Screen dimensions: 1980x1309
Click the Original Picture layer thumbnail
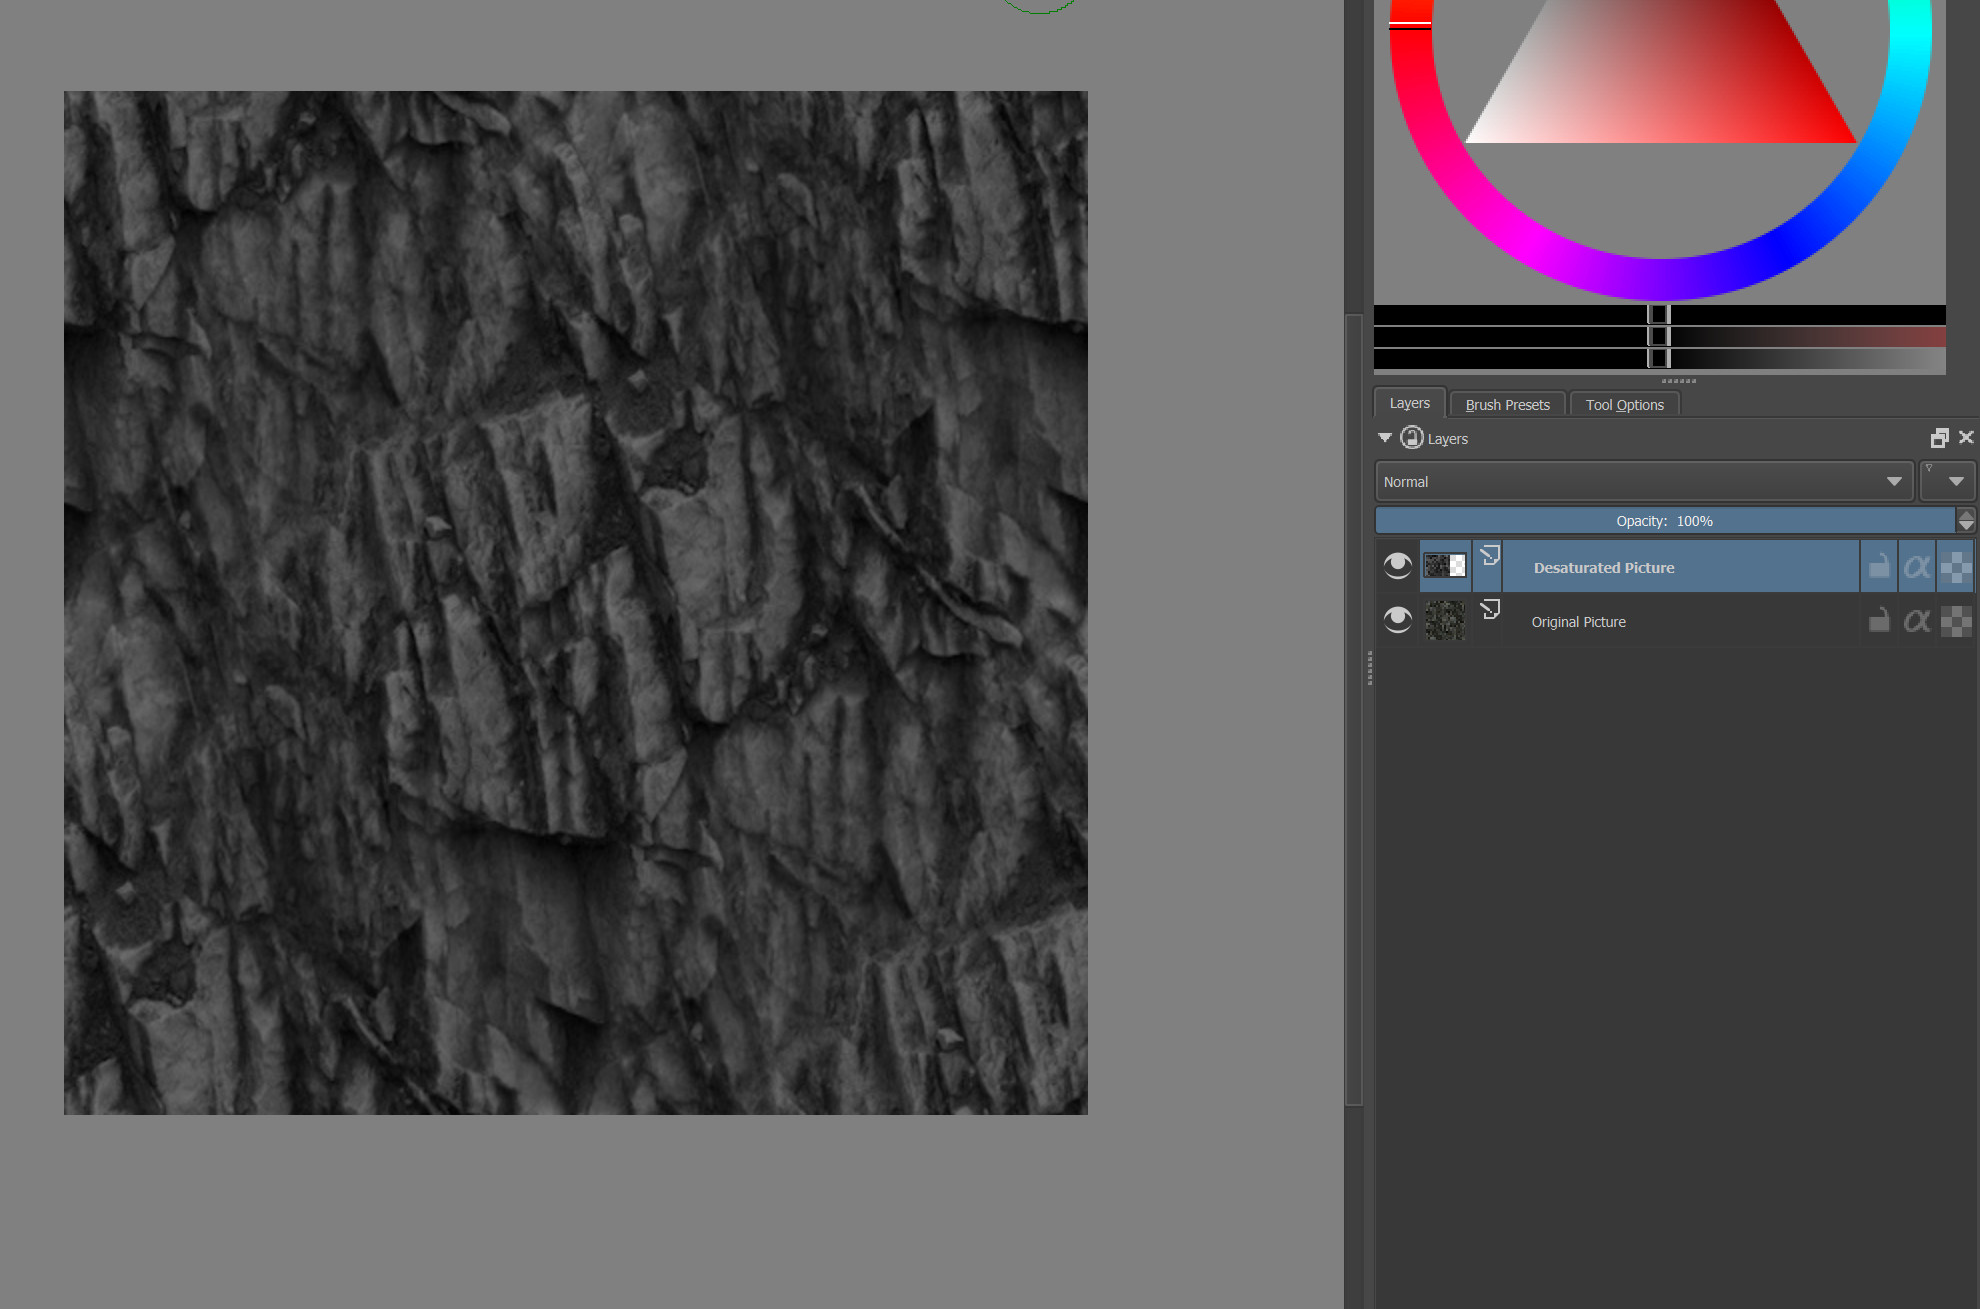pyautogui.click(x=1444, y=621)
